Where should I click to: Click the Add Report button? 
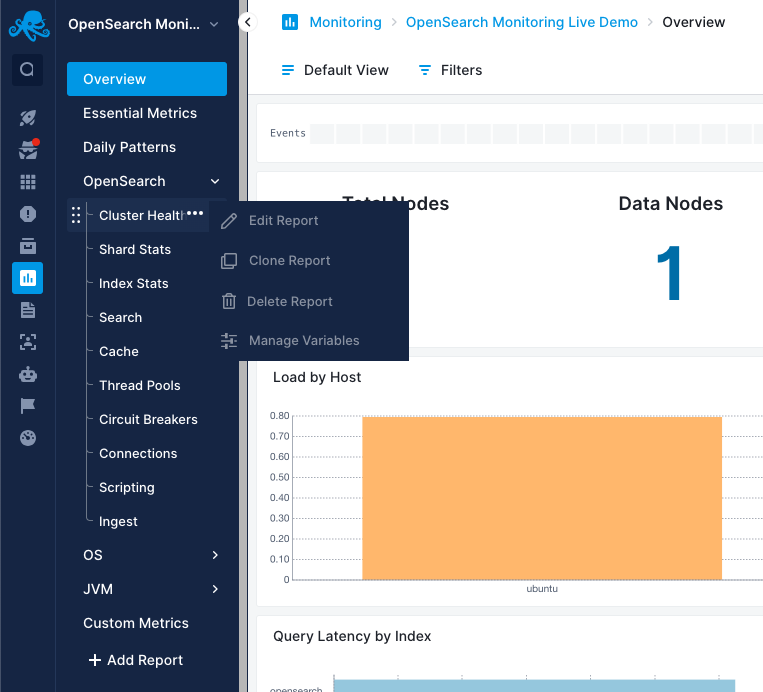[136, 660]
